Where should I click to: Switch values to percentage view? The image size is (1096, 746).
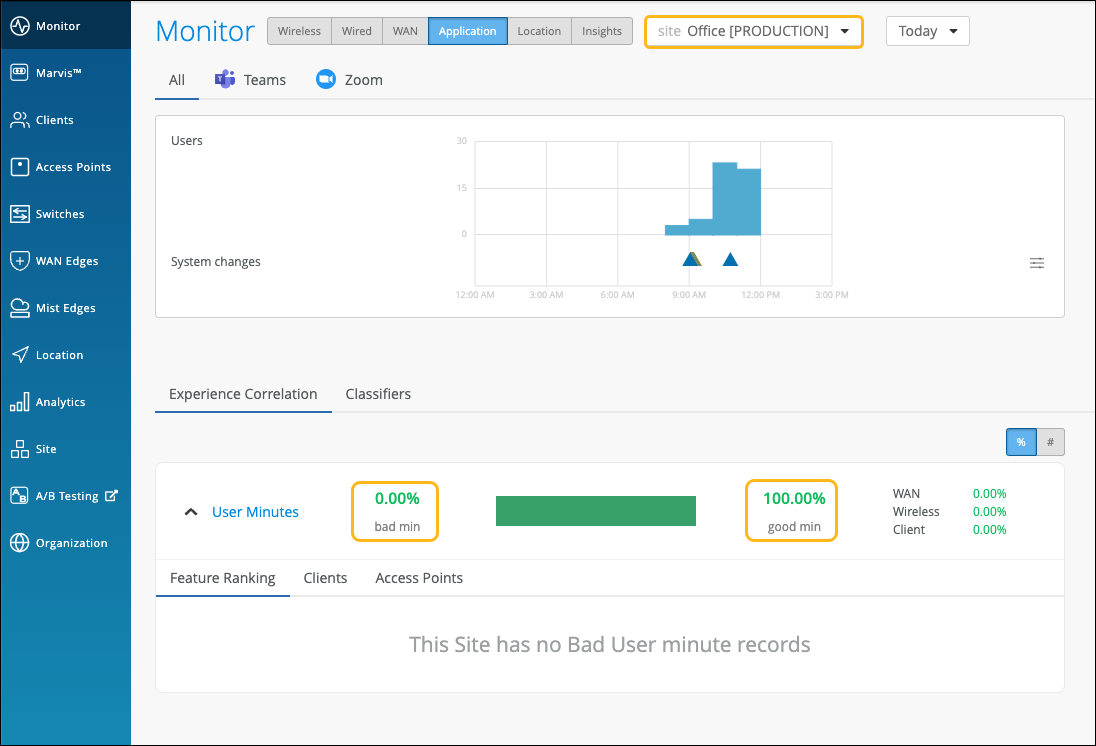coord(1021,442)
